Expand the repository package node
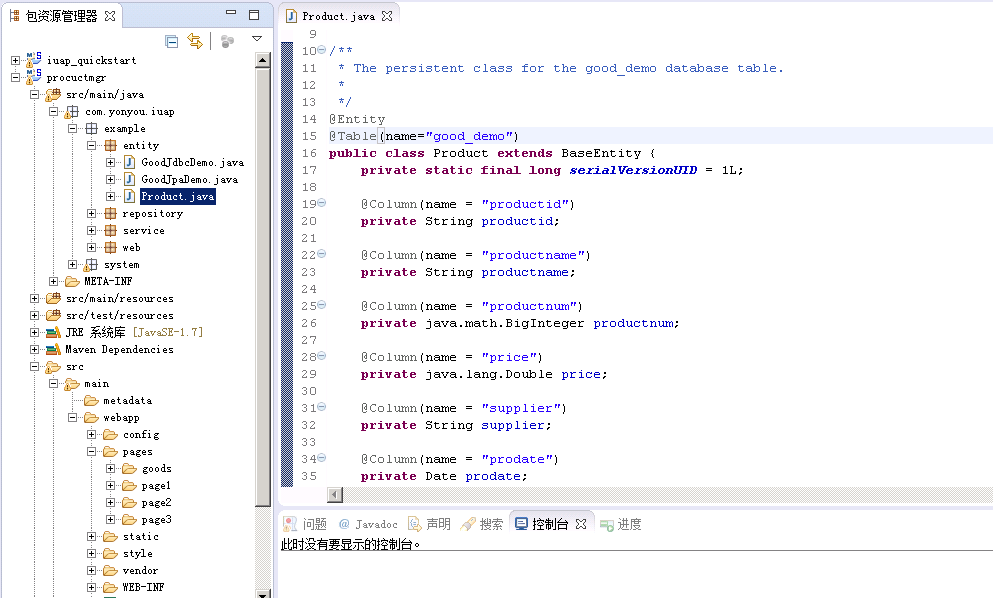 (92, 213)
